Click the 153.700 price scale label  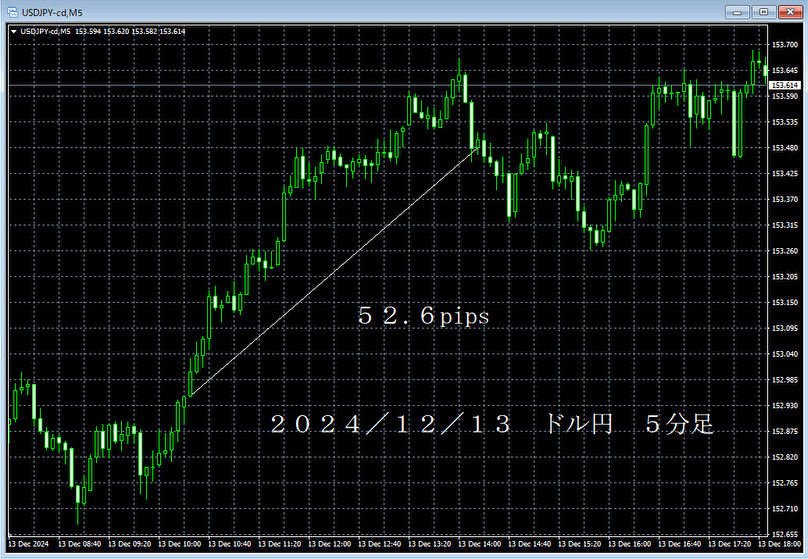785,45
